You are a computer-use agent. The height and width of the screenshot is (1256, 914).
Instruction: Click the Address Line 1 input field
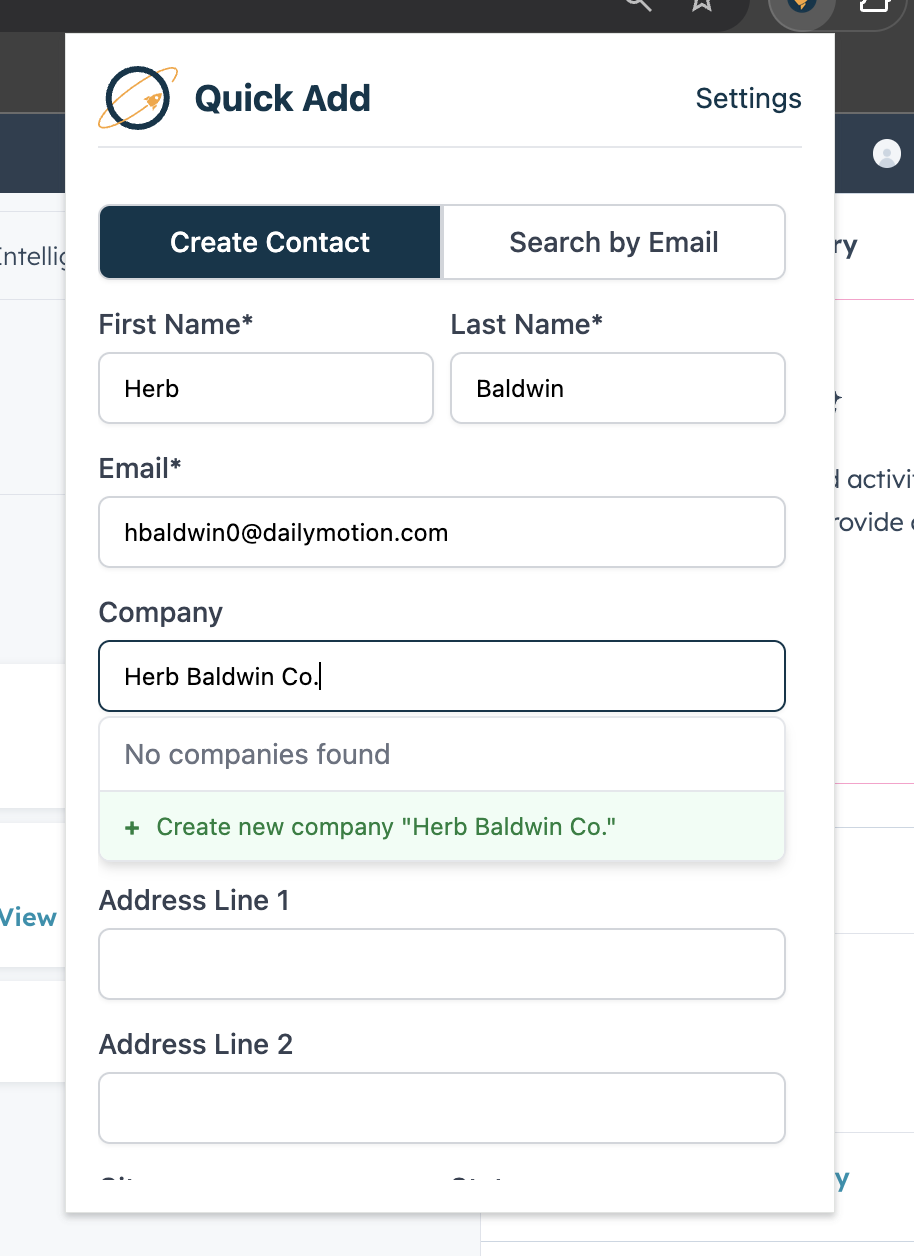(442, 964)
